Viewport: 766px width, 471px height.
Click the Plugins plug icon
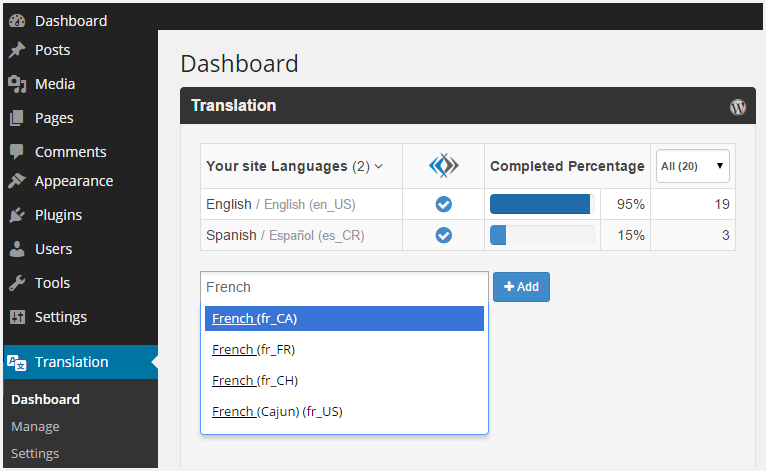(17, 215)
